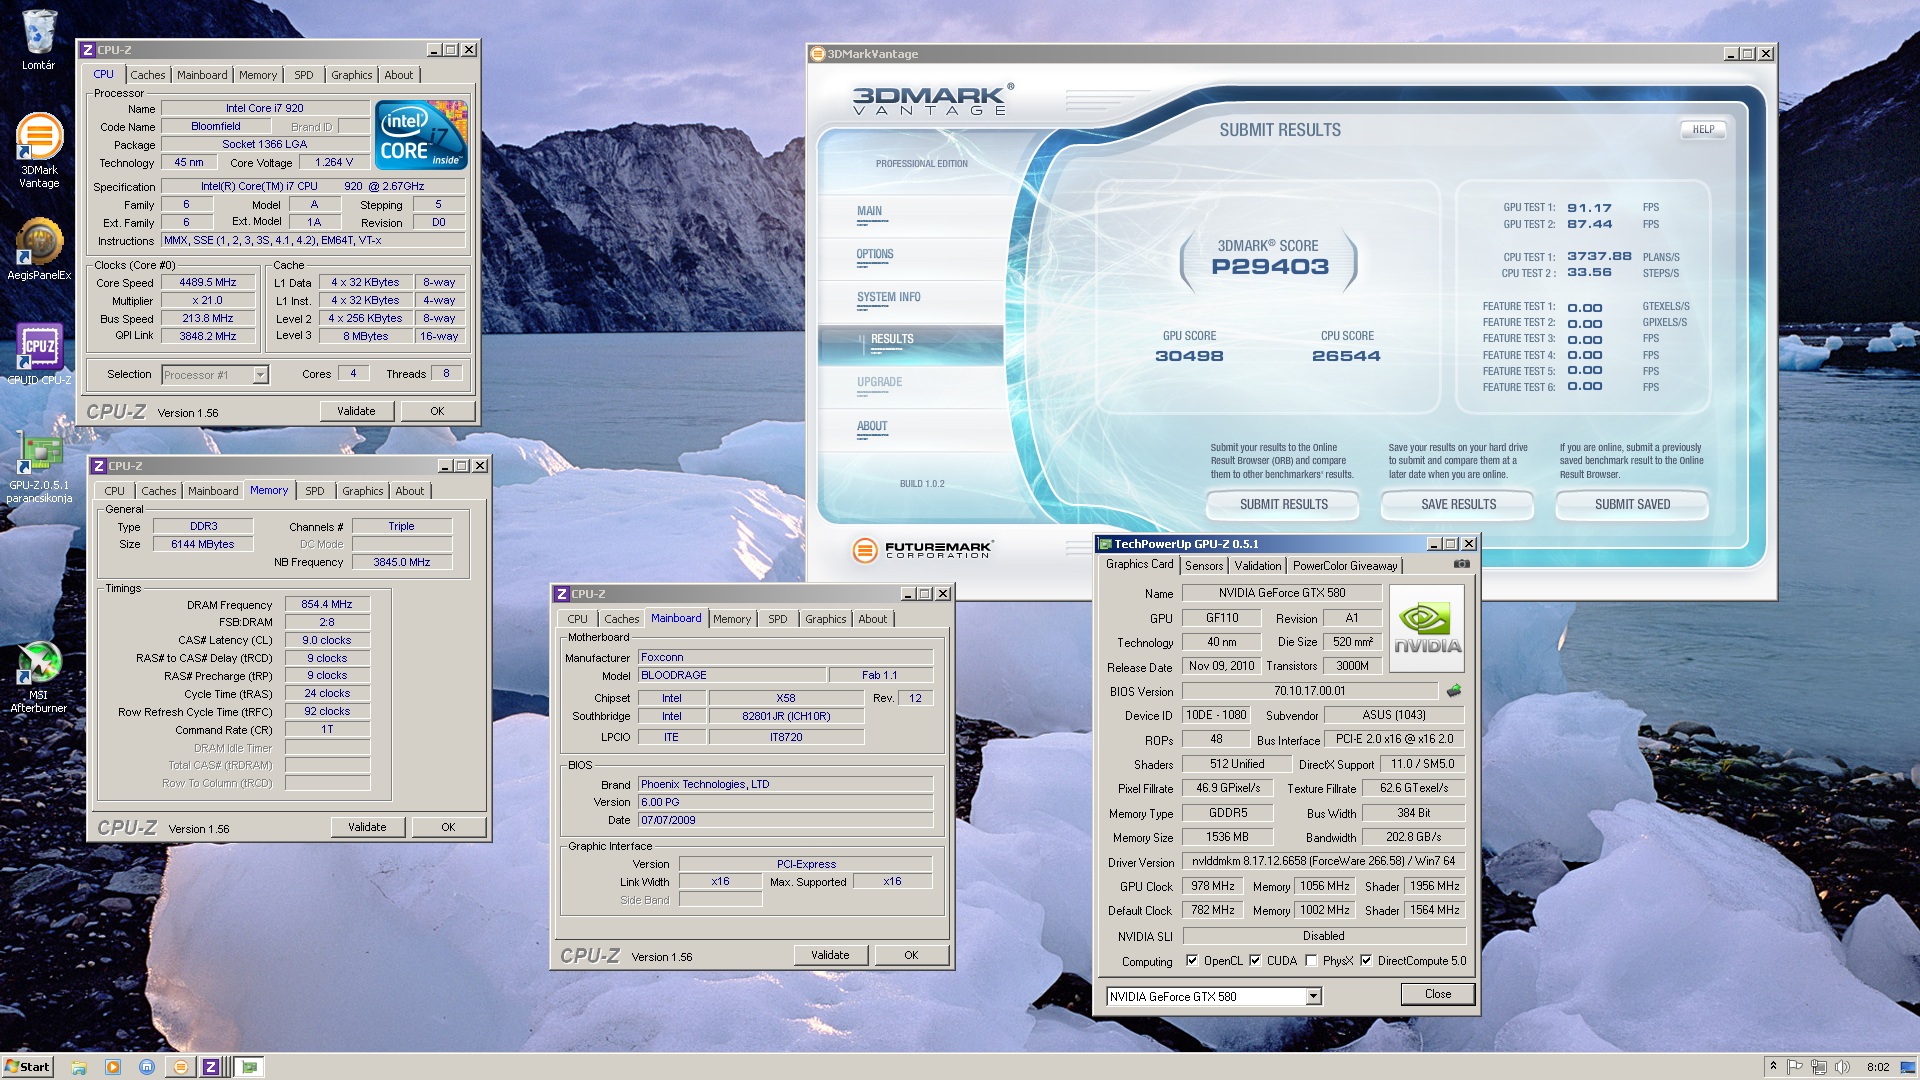Toggle the DirectCompute 5.0 checkbox

point(1366,961)
